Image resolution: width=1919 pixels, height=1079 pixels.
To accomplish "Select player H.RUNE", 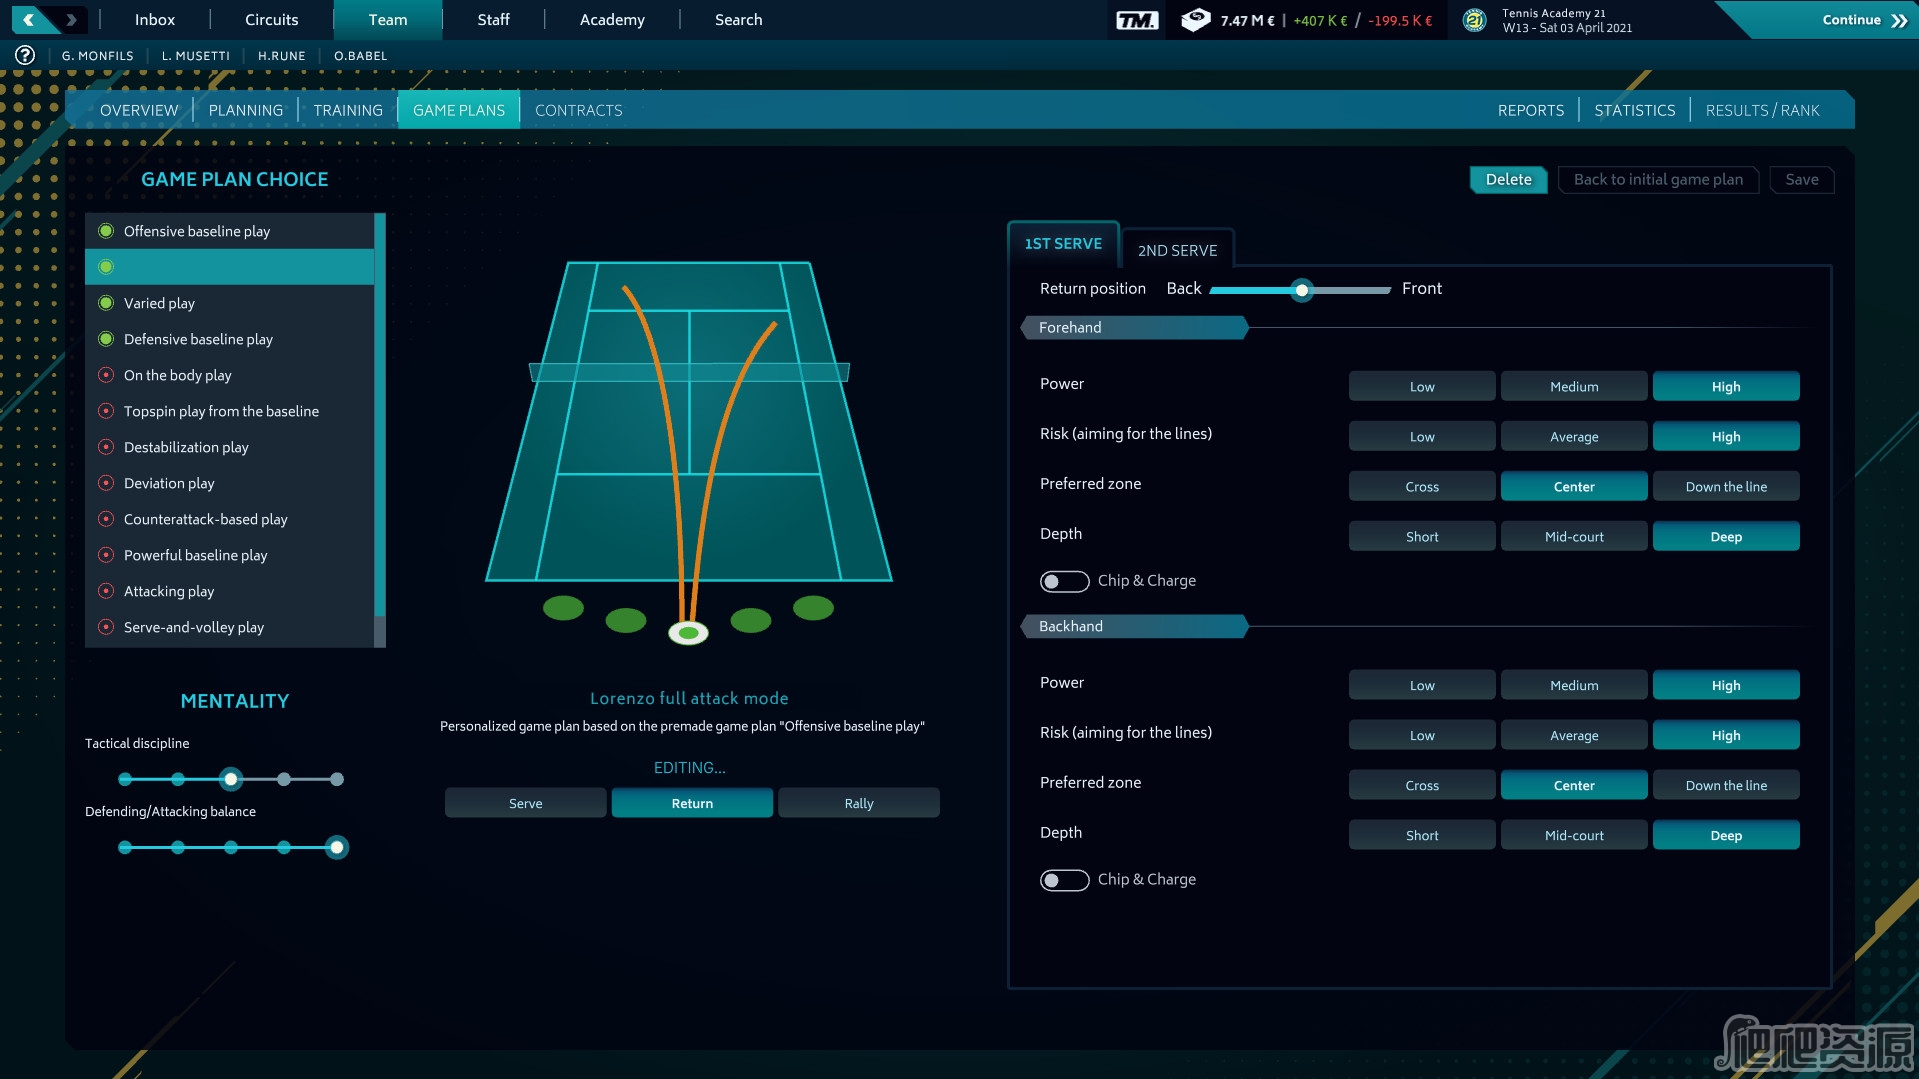I will pyautogui.click(x=281, y=56).
